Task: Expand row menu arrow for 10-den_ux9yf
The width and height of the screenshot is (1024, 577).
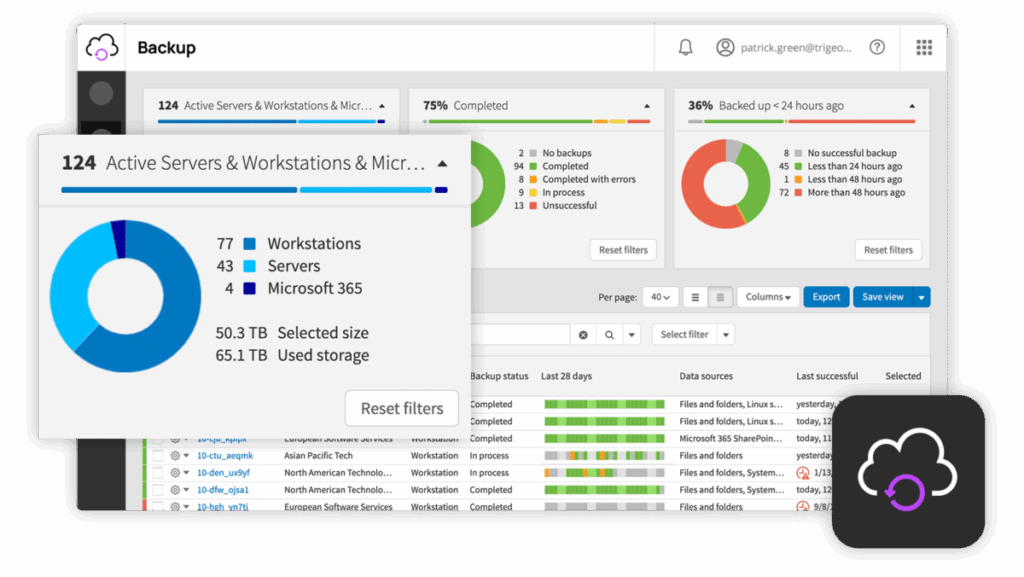Action: [186, 473]
